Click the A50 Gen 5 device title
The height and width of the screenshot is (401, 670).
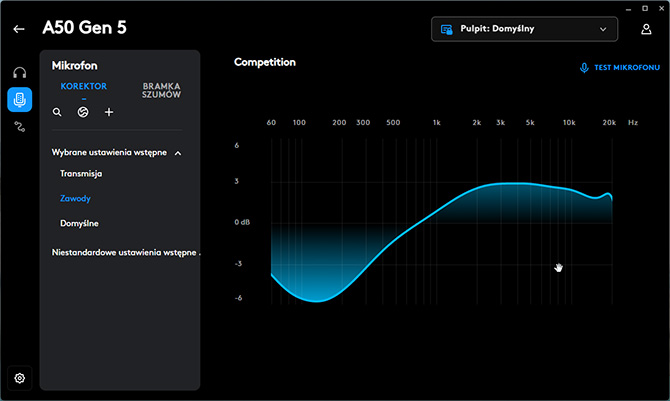point(85,28)
